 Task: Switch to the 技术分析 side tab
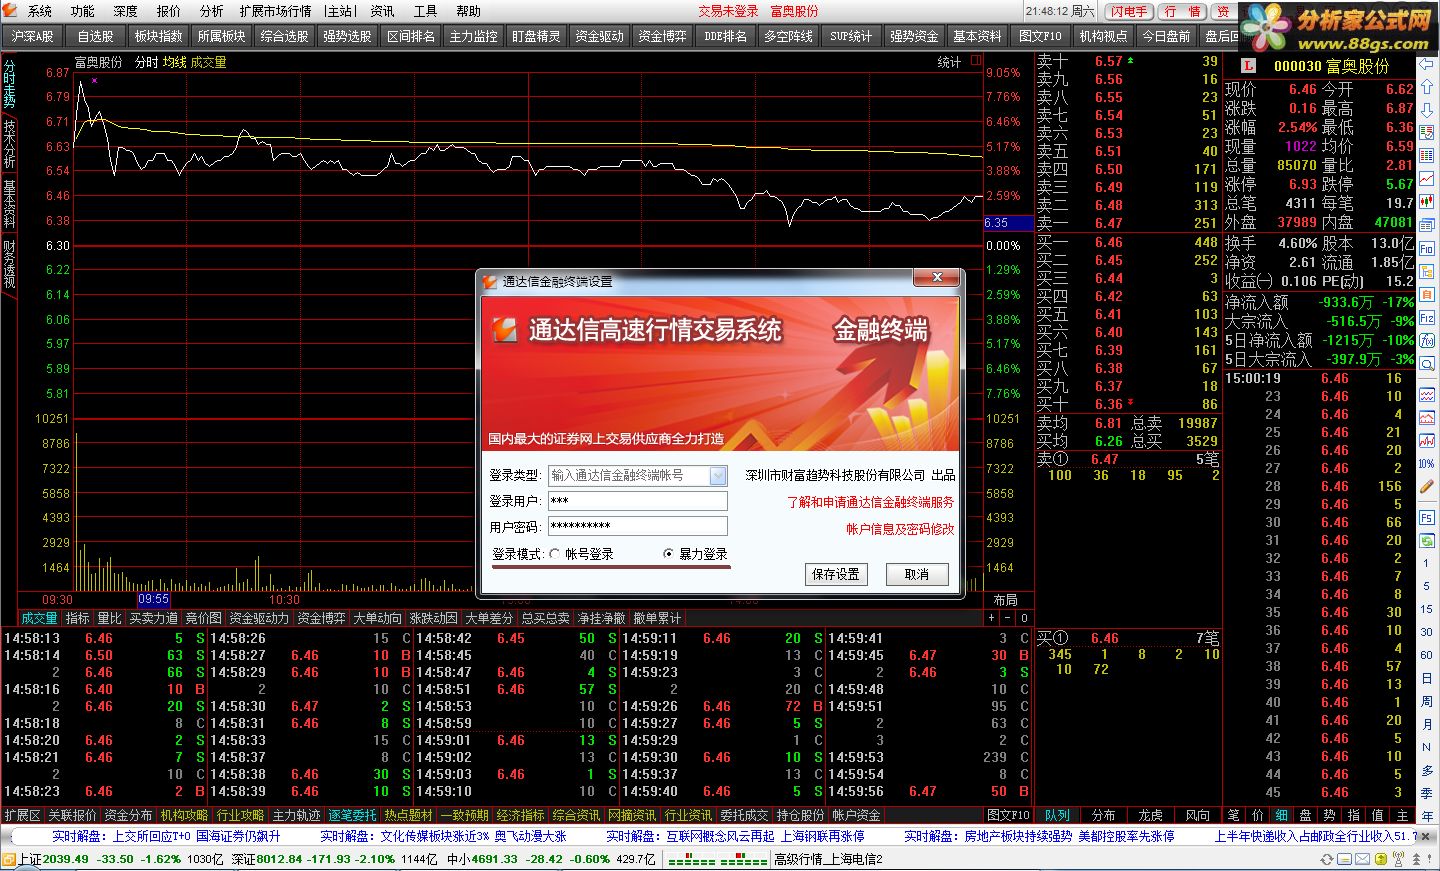point(9,143)
